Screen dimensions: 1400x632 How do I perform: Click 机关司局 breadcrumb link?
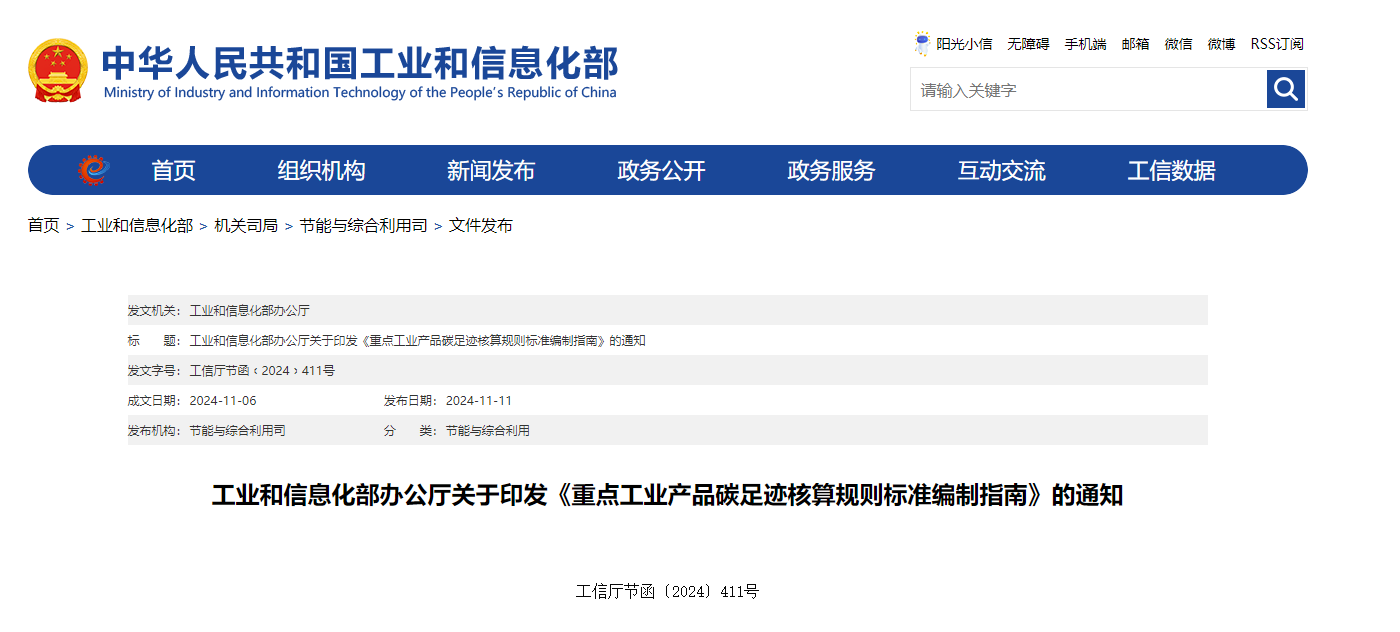(246, 226)
